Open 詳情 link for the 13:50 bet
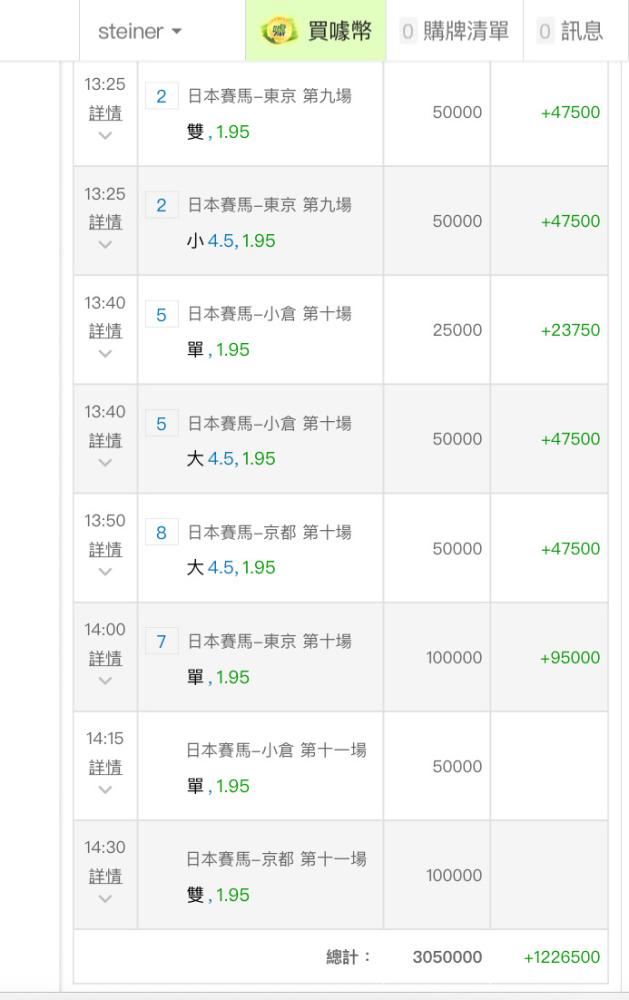Image resolution: width=629 pixels, height=1000 pixels. [x=105, y=549]
